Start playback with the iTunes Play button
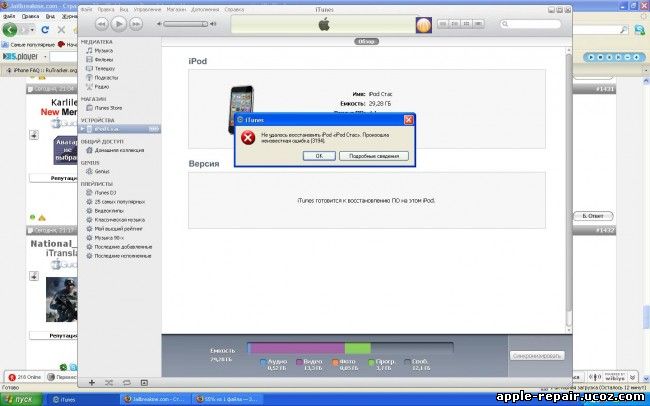The image size is (650, 406). 119,24
